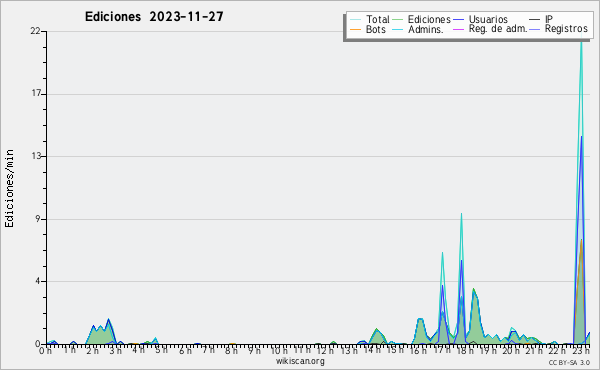Click the y-axis value 22
Image resolution: width=600 pixels, height=370 pixels.
tap(36, 31)
